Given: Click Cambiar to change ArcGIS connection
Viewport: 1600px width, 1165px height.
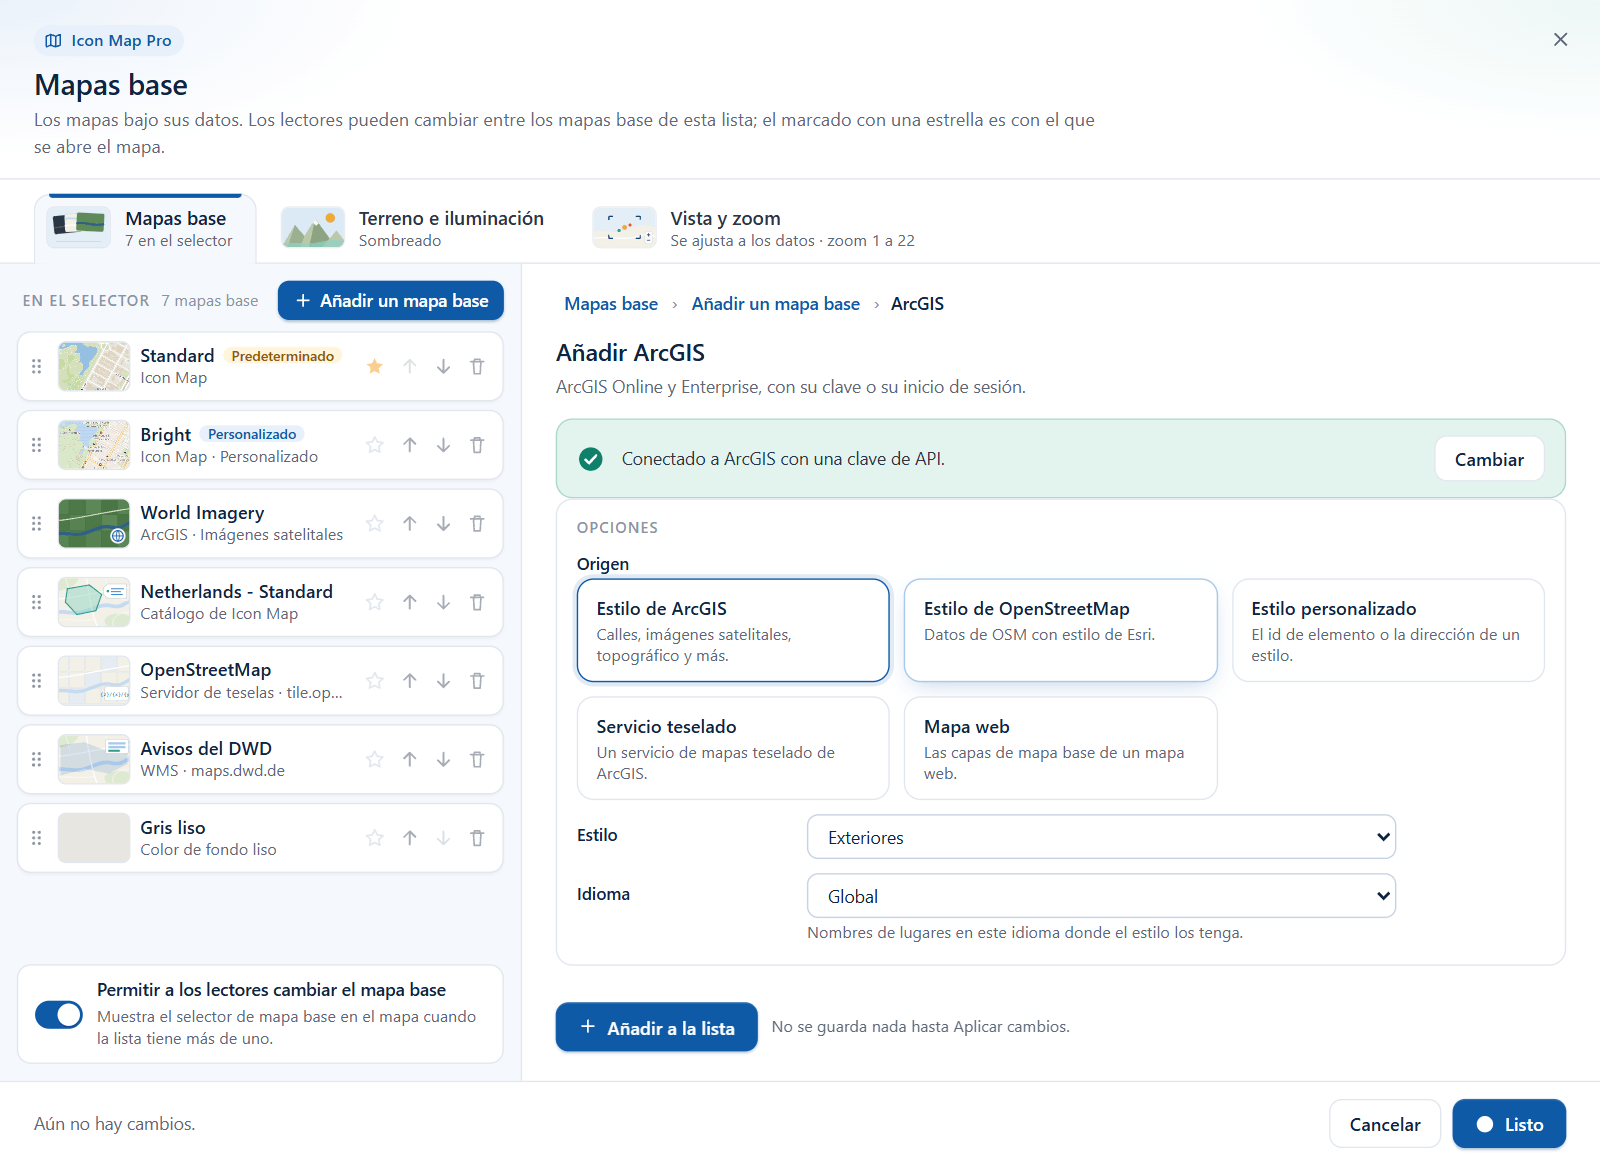Looking at the screenshot, I should (x=1489, y=459).
